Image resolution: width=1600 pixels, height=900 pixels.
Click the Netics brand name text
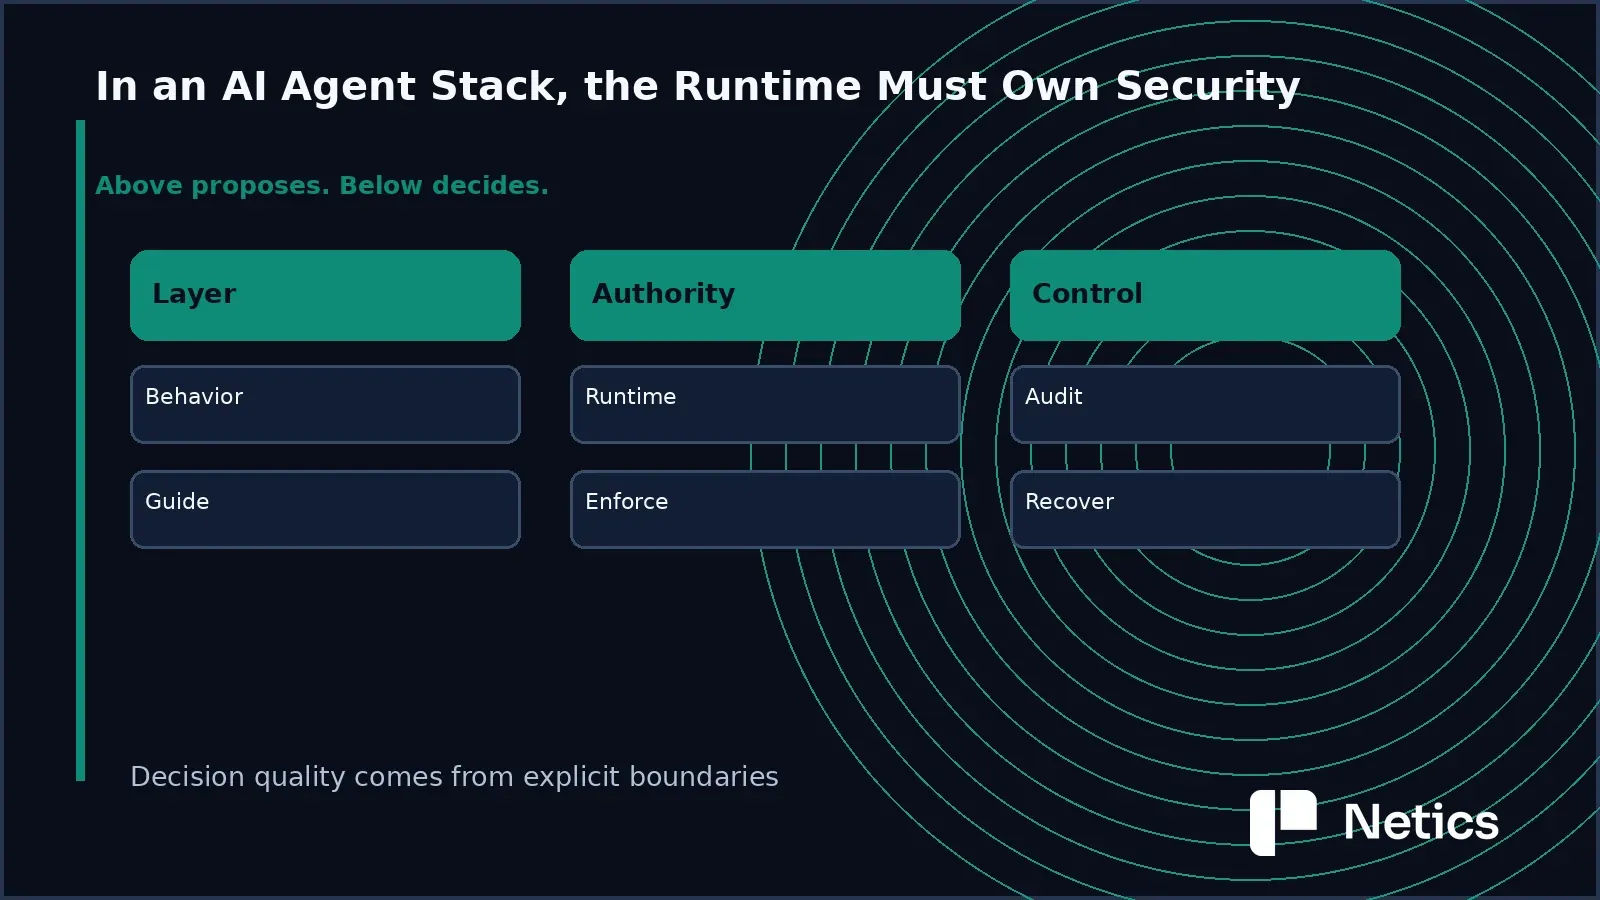point(1420,822)
